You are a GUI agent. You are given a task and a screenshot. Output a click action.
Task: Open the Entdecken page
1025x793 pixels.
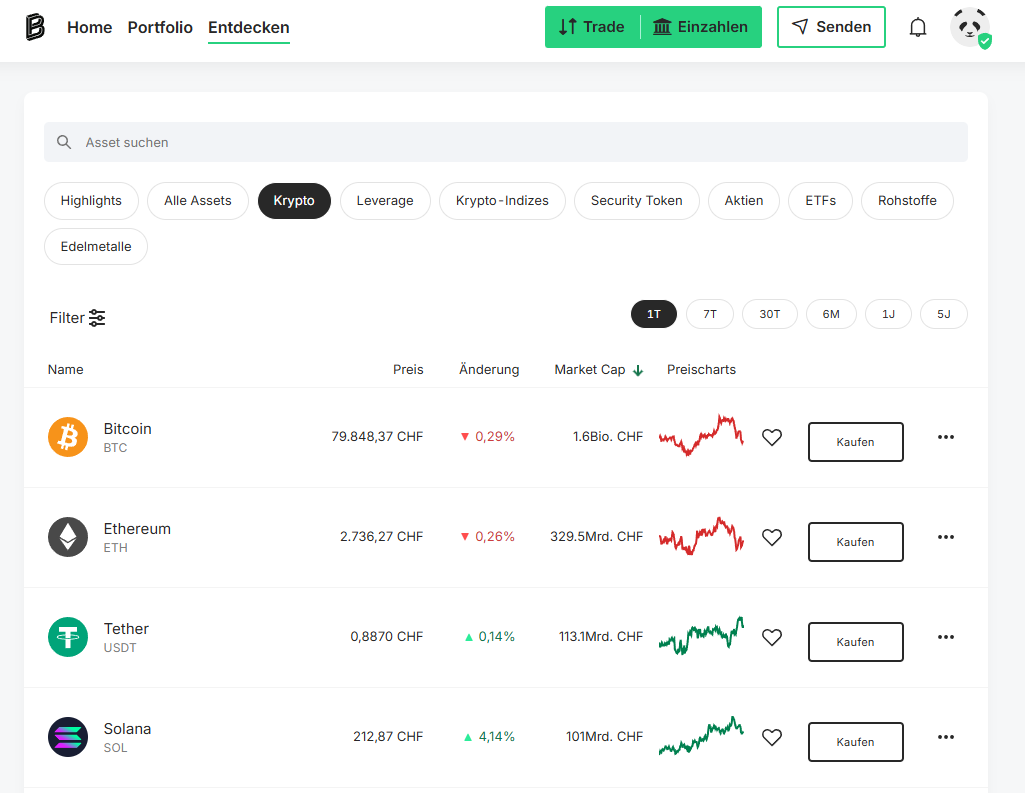click(248, 27)
